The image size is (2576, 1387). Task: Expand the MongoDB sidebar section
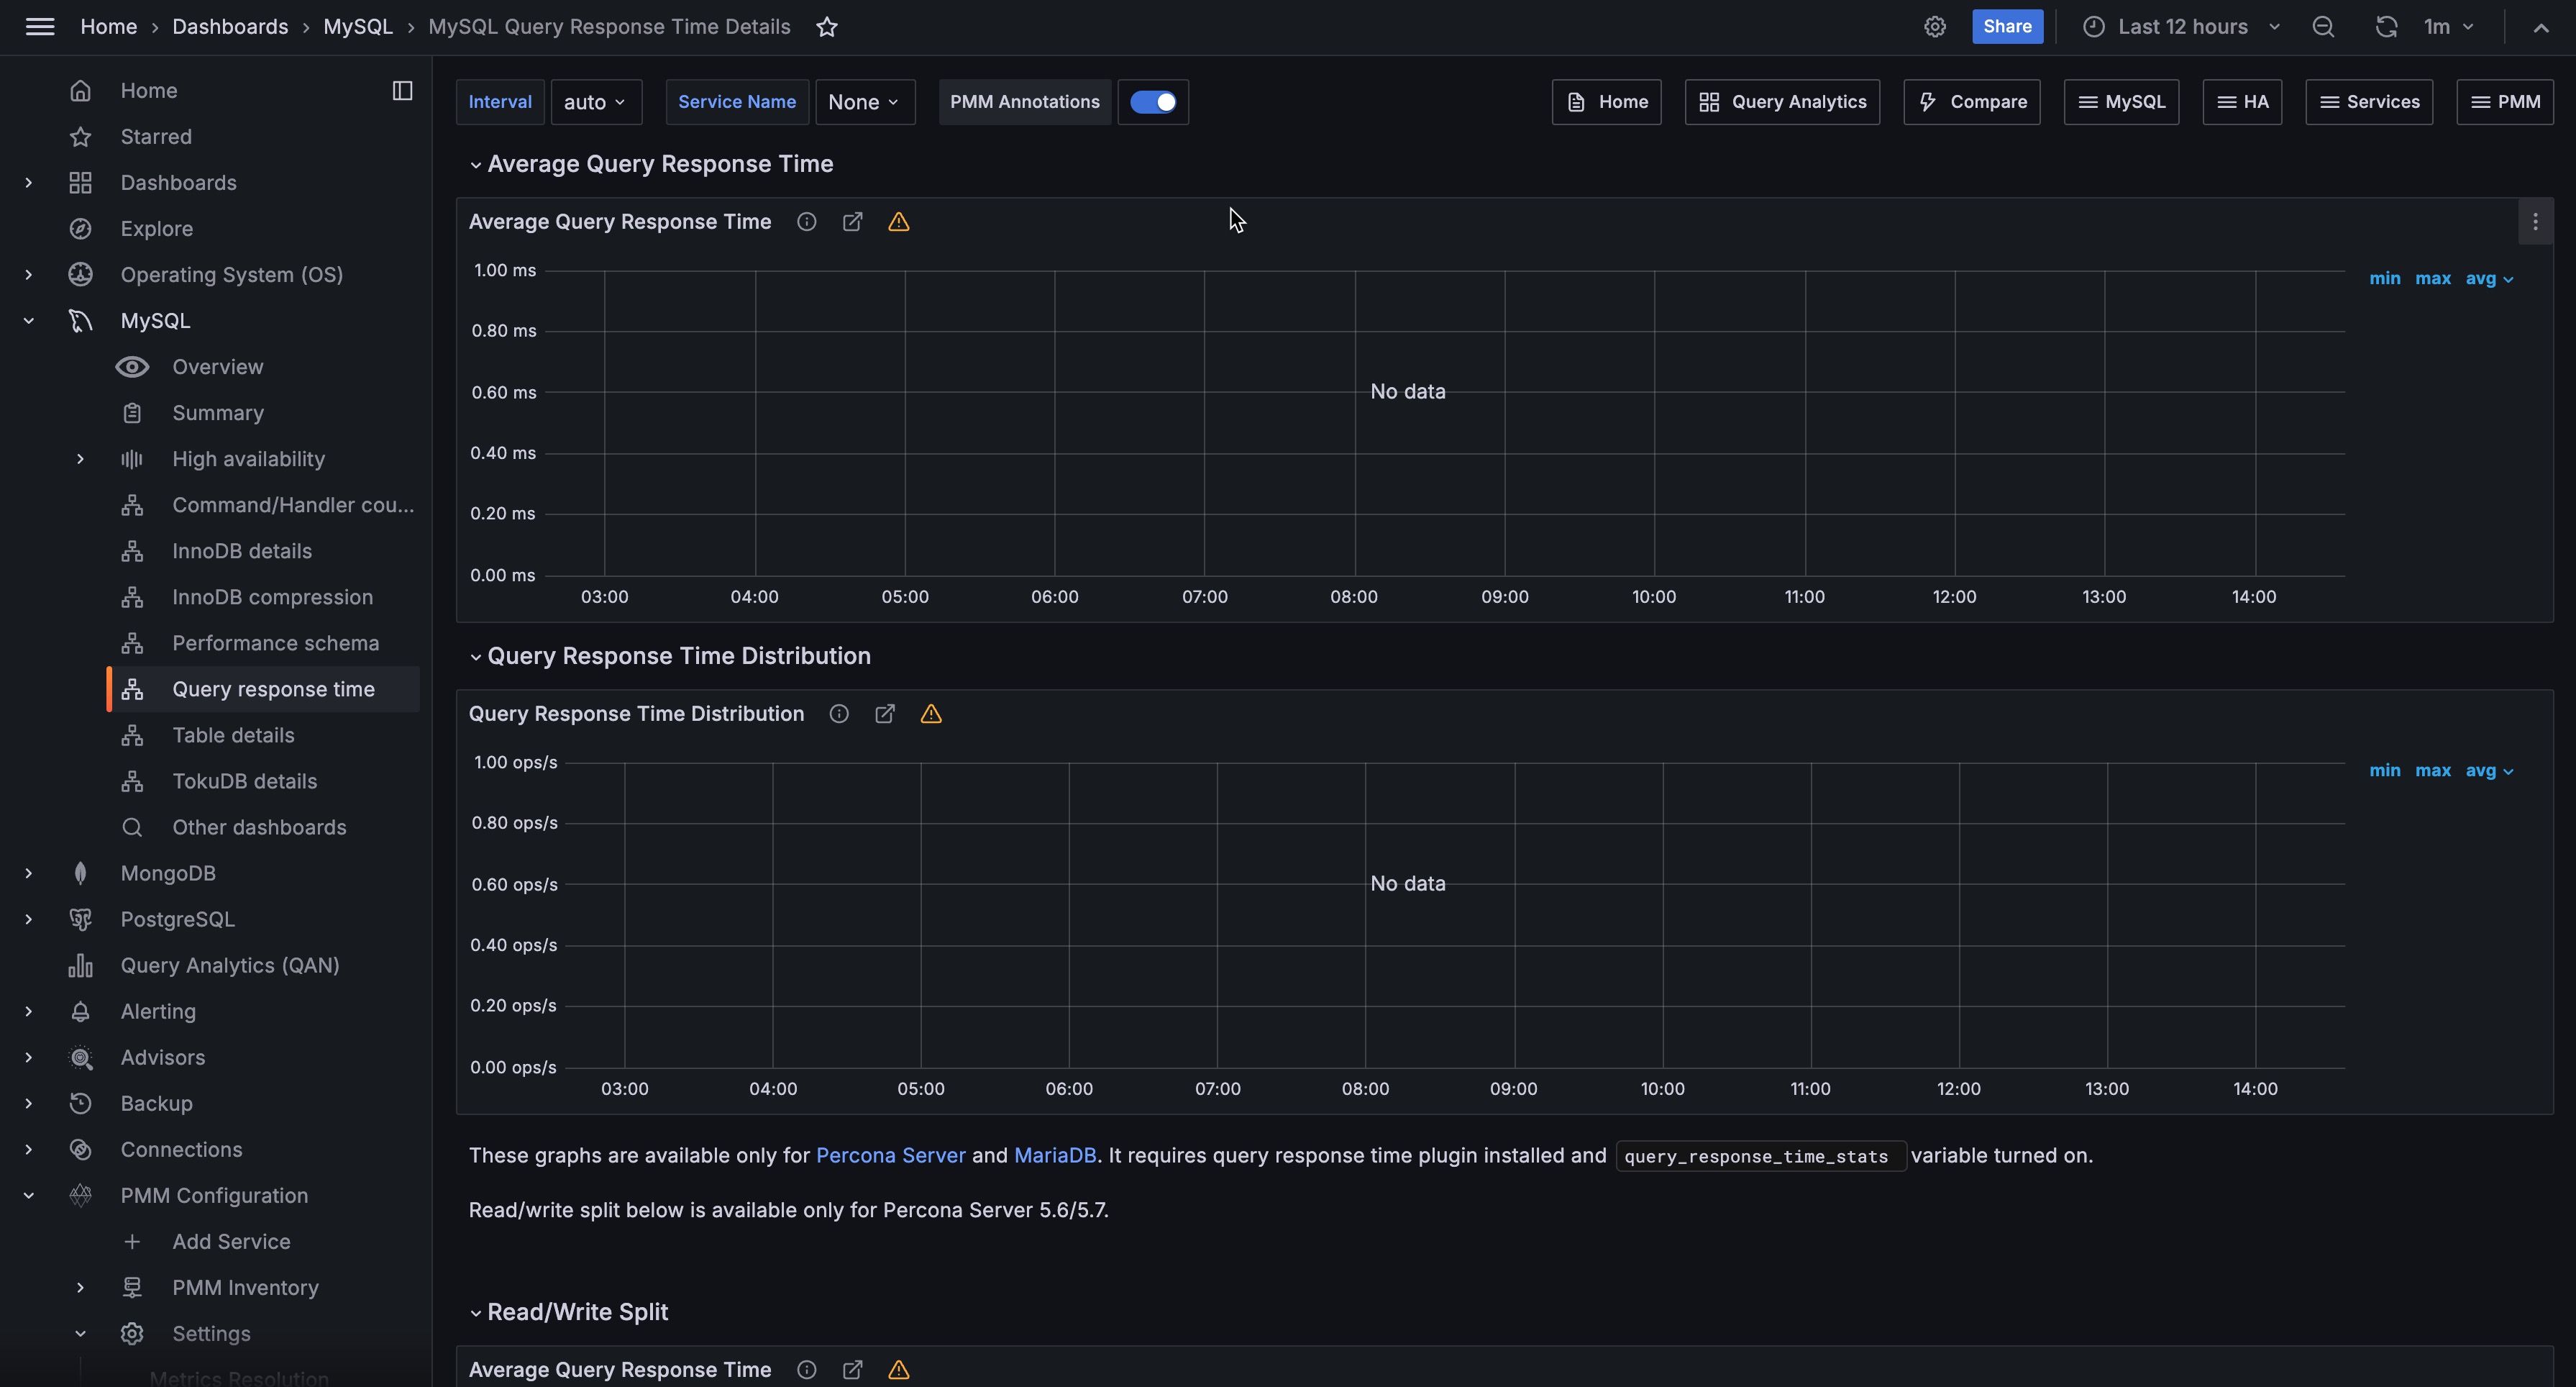[x=28, y=873]
